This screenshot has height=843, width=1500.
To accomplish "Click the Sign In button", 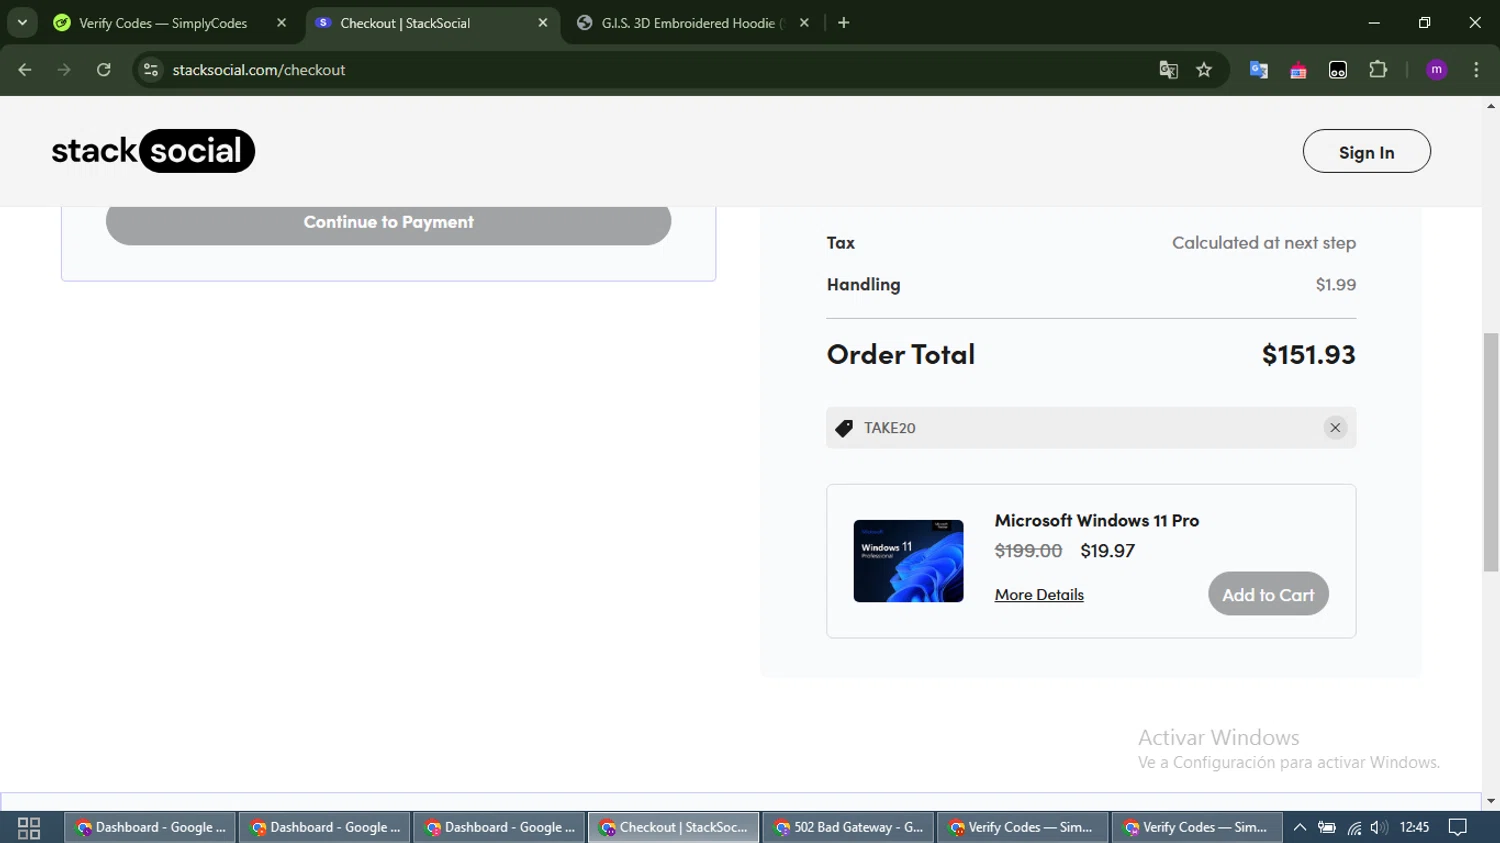I will click(x=1366, y=152).
